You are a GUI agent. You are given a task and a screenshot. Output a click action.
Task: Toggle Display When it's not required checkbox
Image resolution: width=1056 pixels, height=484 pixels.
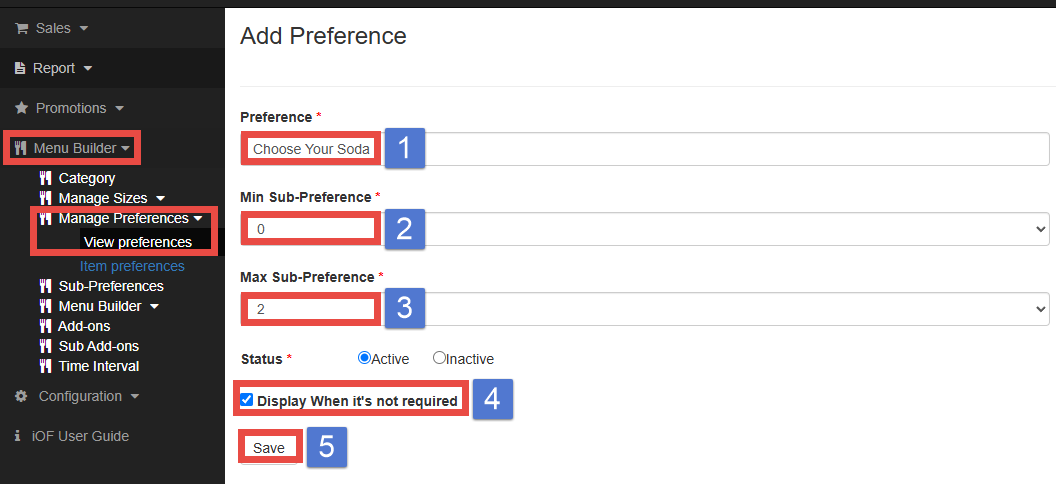pos(247,400)
